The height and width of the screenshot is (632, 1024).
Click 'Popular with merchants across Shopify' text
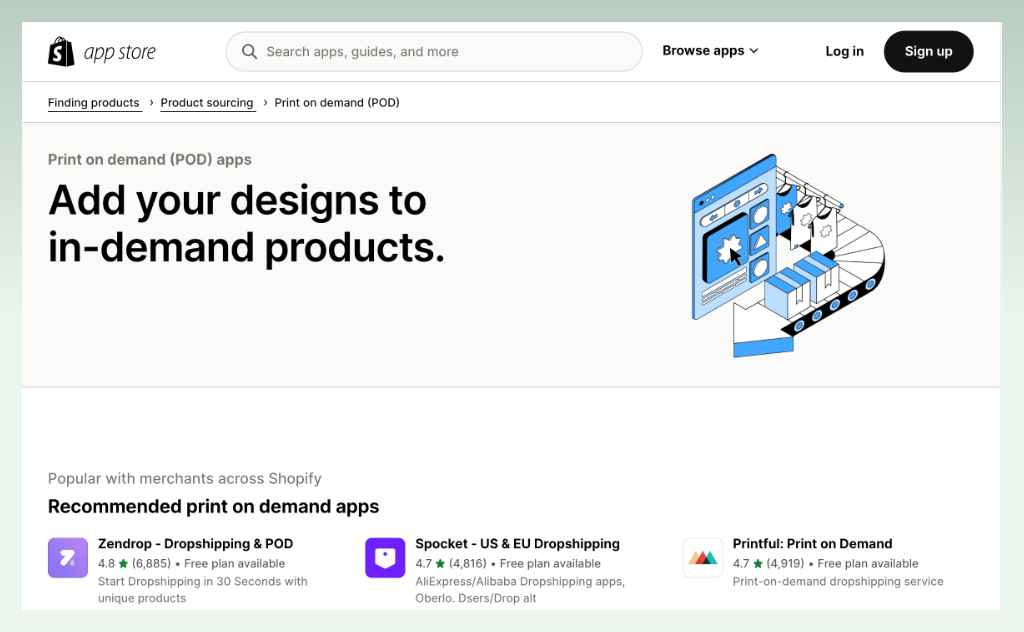coord(185,479)
